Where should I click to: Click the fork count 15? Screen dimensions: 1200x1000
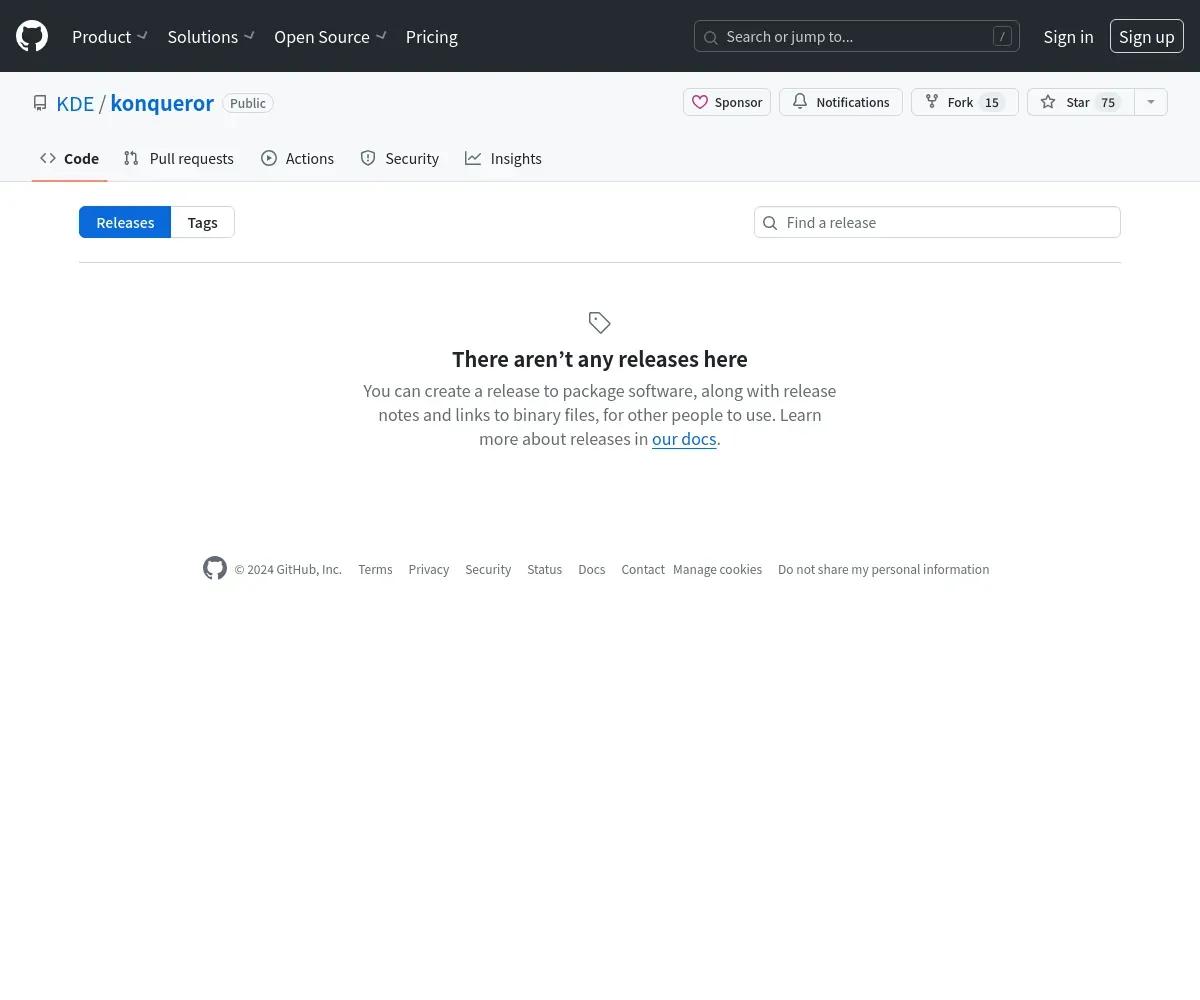pyautogui.click(x=992, y=102)
